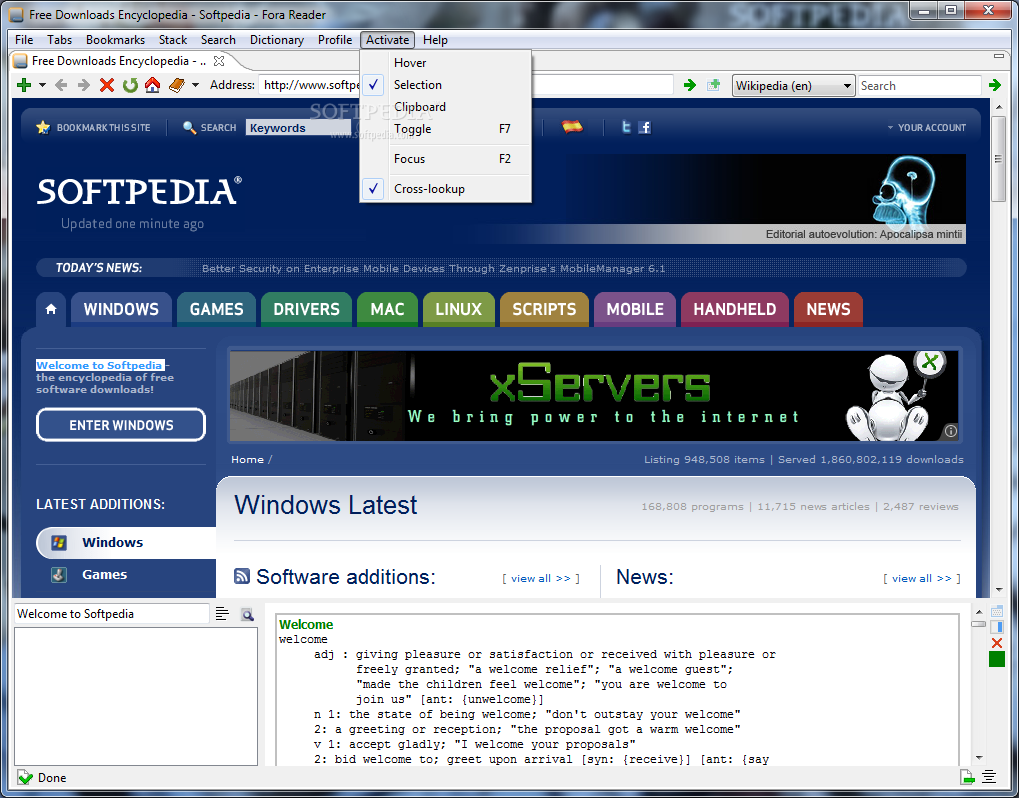
Task: Click the RSS icon beside Software additions
Action: [x=242, y=576]
